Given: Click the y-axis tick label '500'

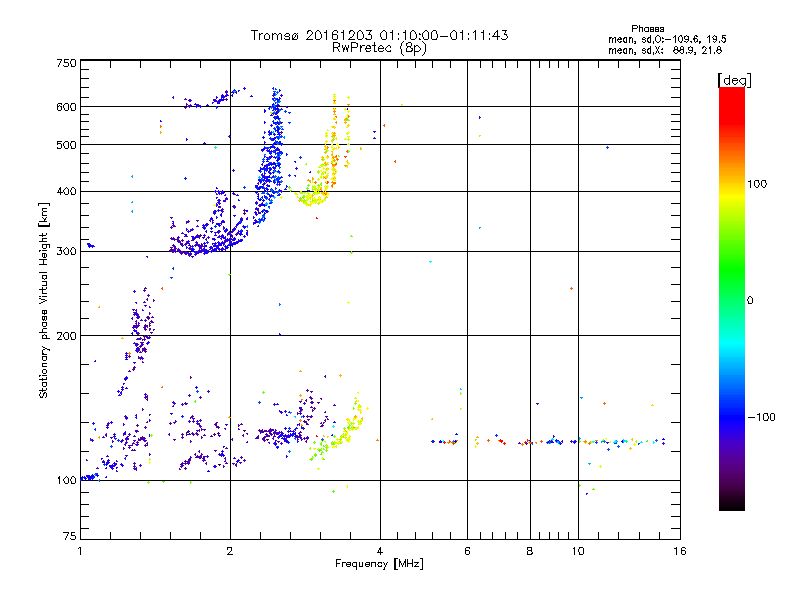Looking at the screenshot, I should point(66,145).
